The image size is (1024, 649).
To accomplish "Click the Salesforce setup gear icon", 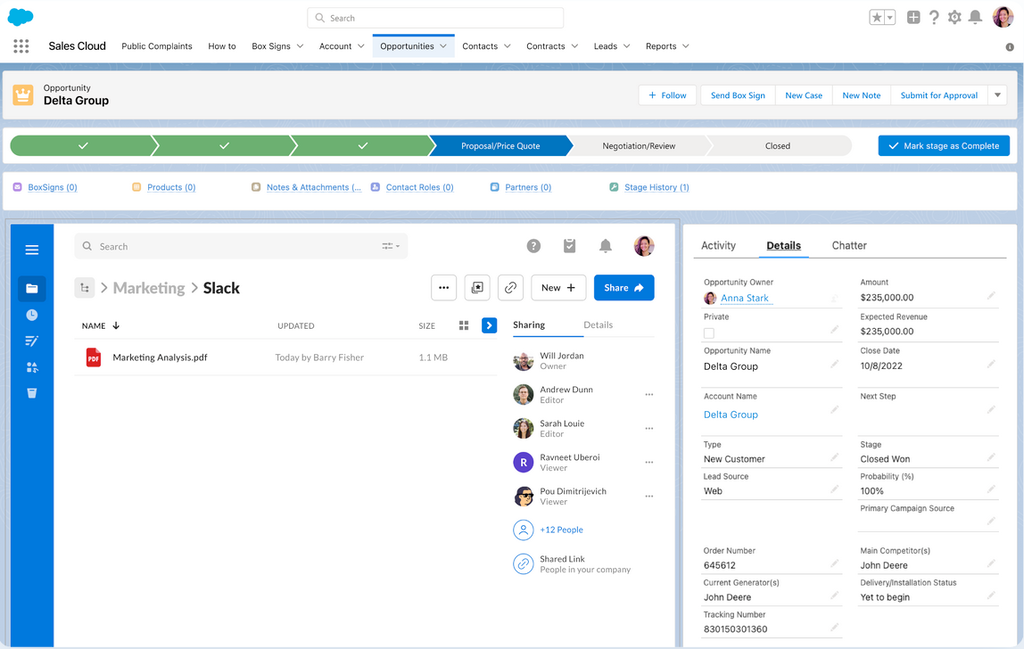I will [x=954, y=17].
